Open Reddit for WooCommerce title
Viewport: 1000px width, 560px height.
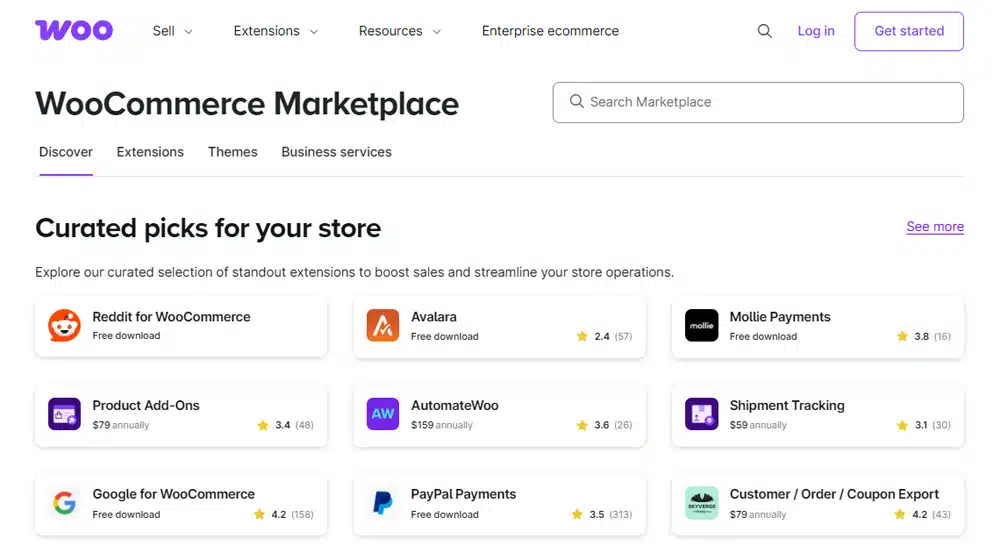[x=172, y=316]
